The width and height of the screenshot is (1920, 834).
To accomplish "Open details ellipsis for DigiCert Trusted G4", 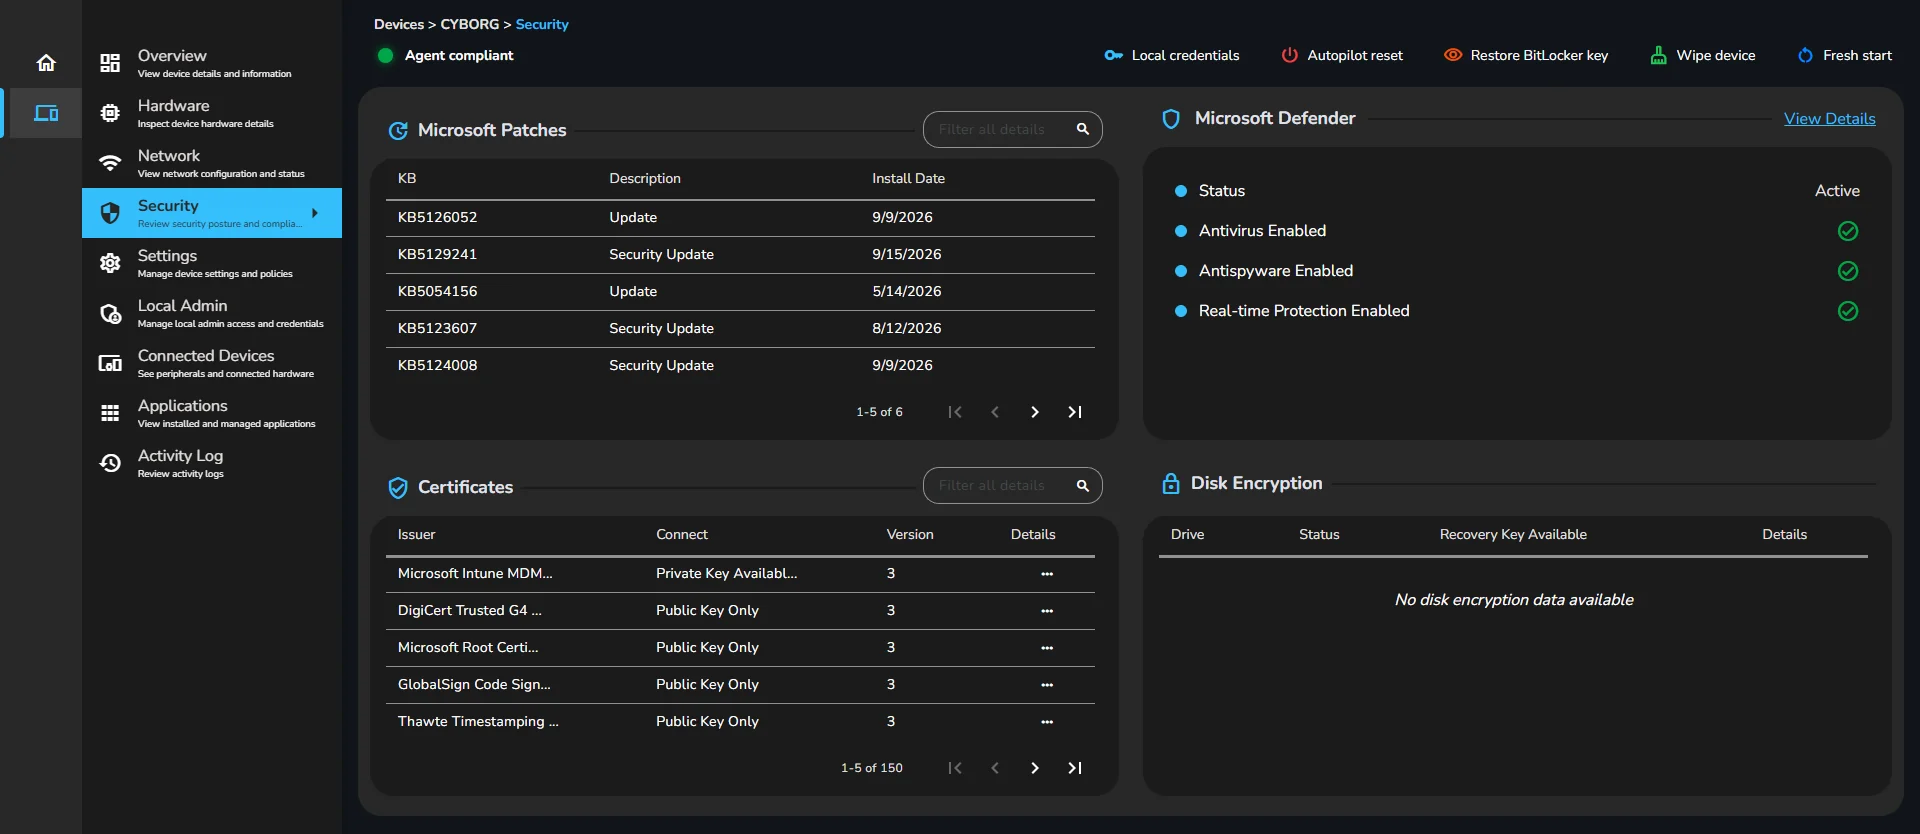I will pyautogui.click(x=1047, y=611).
